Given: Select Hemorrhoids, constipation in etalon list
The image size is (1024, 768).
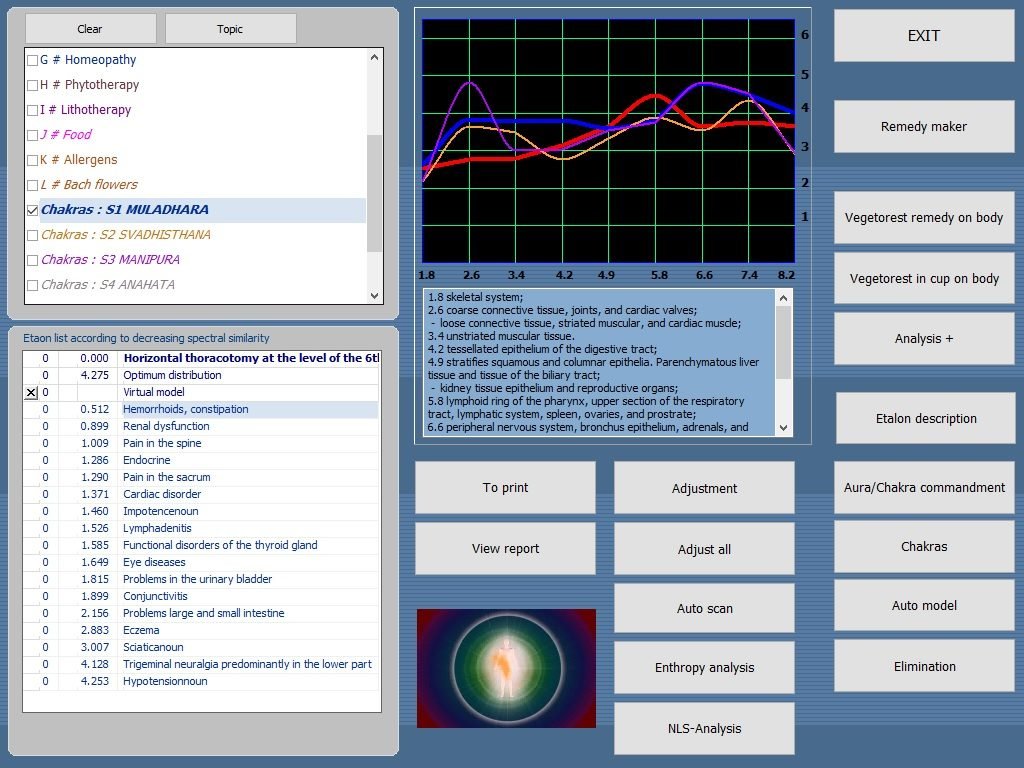Looking at the screenshot, I should [x=186, y=409].
